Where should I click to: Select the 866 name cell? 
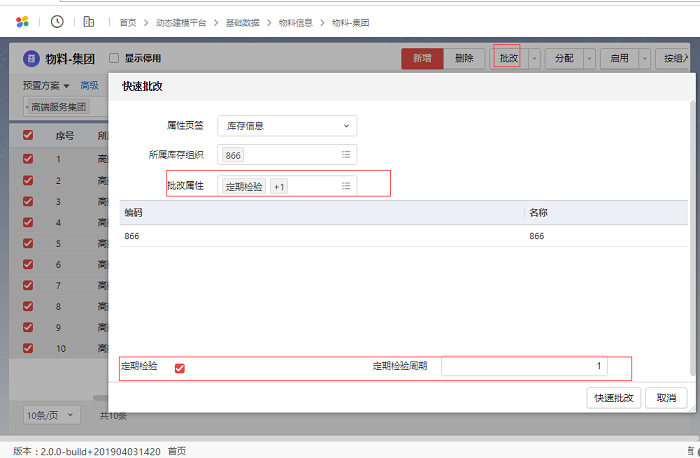pos(537,236)
